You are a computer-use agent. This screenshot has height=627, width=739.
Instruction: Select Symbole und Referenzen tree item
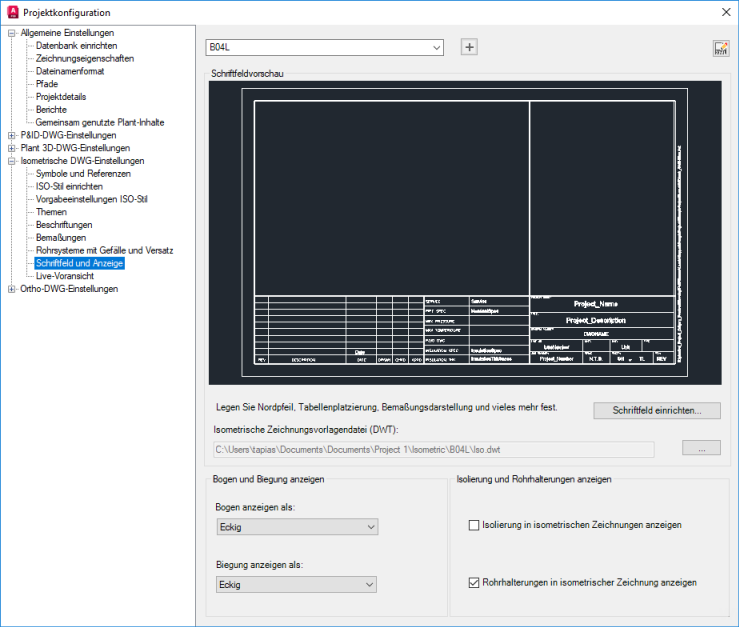coord(83,173)
